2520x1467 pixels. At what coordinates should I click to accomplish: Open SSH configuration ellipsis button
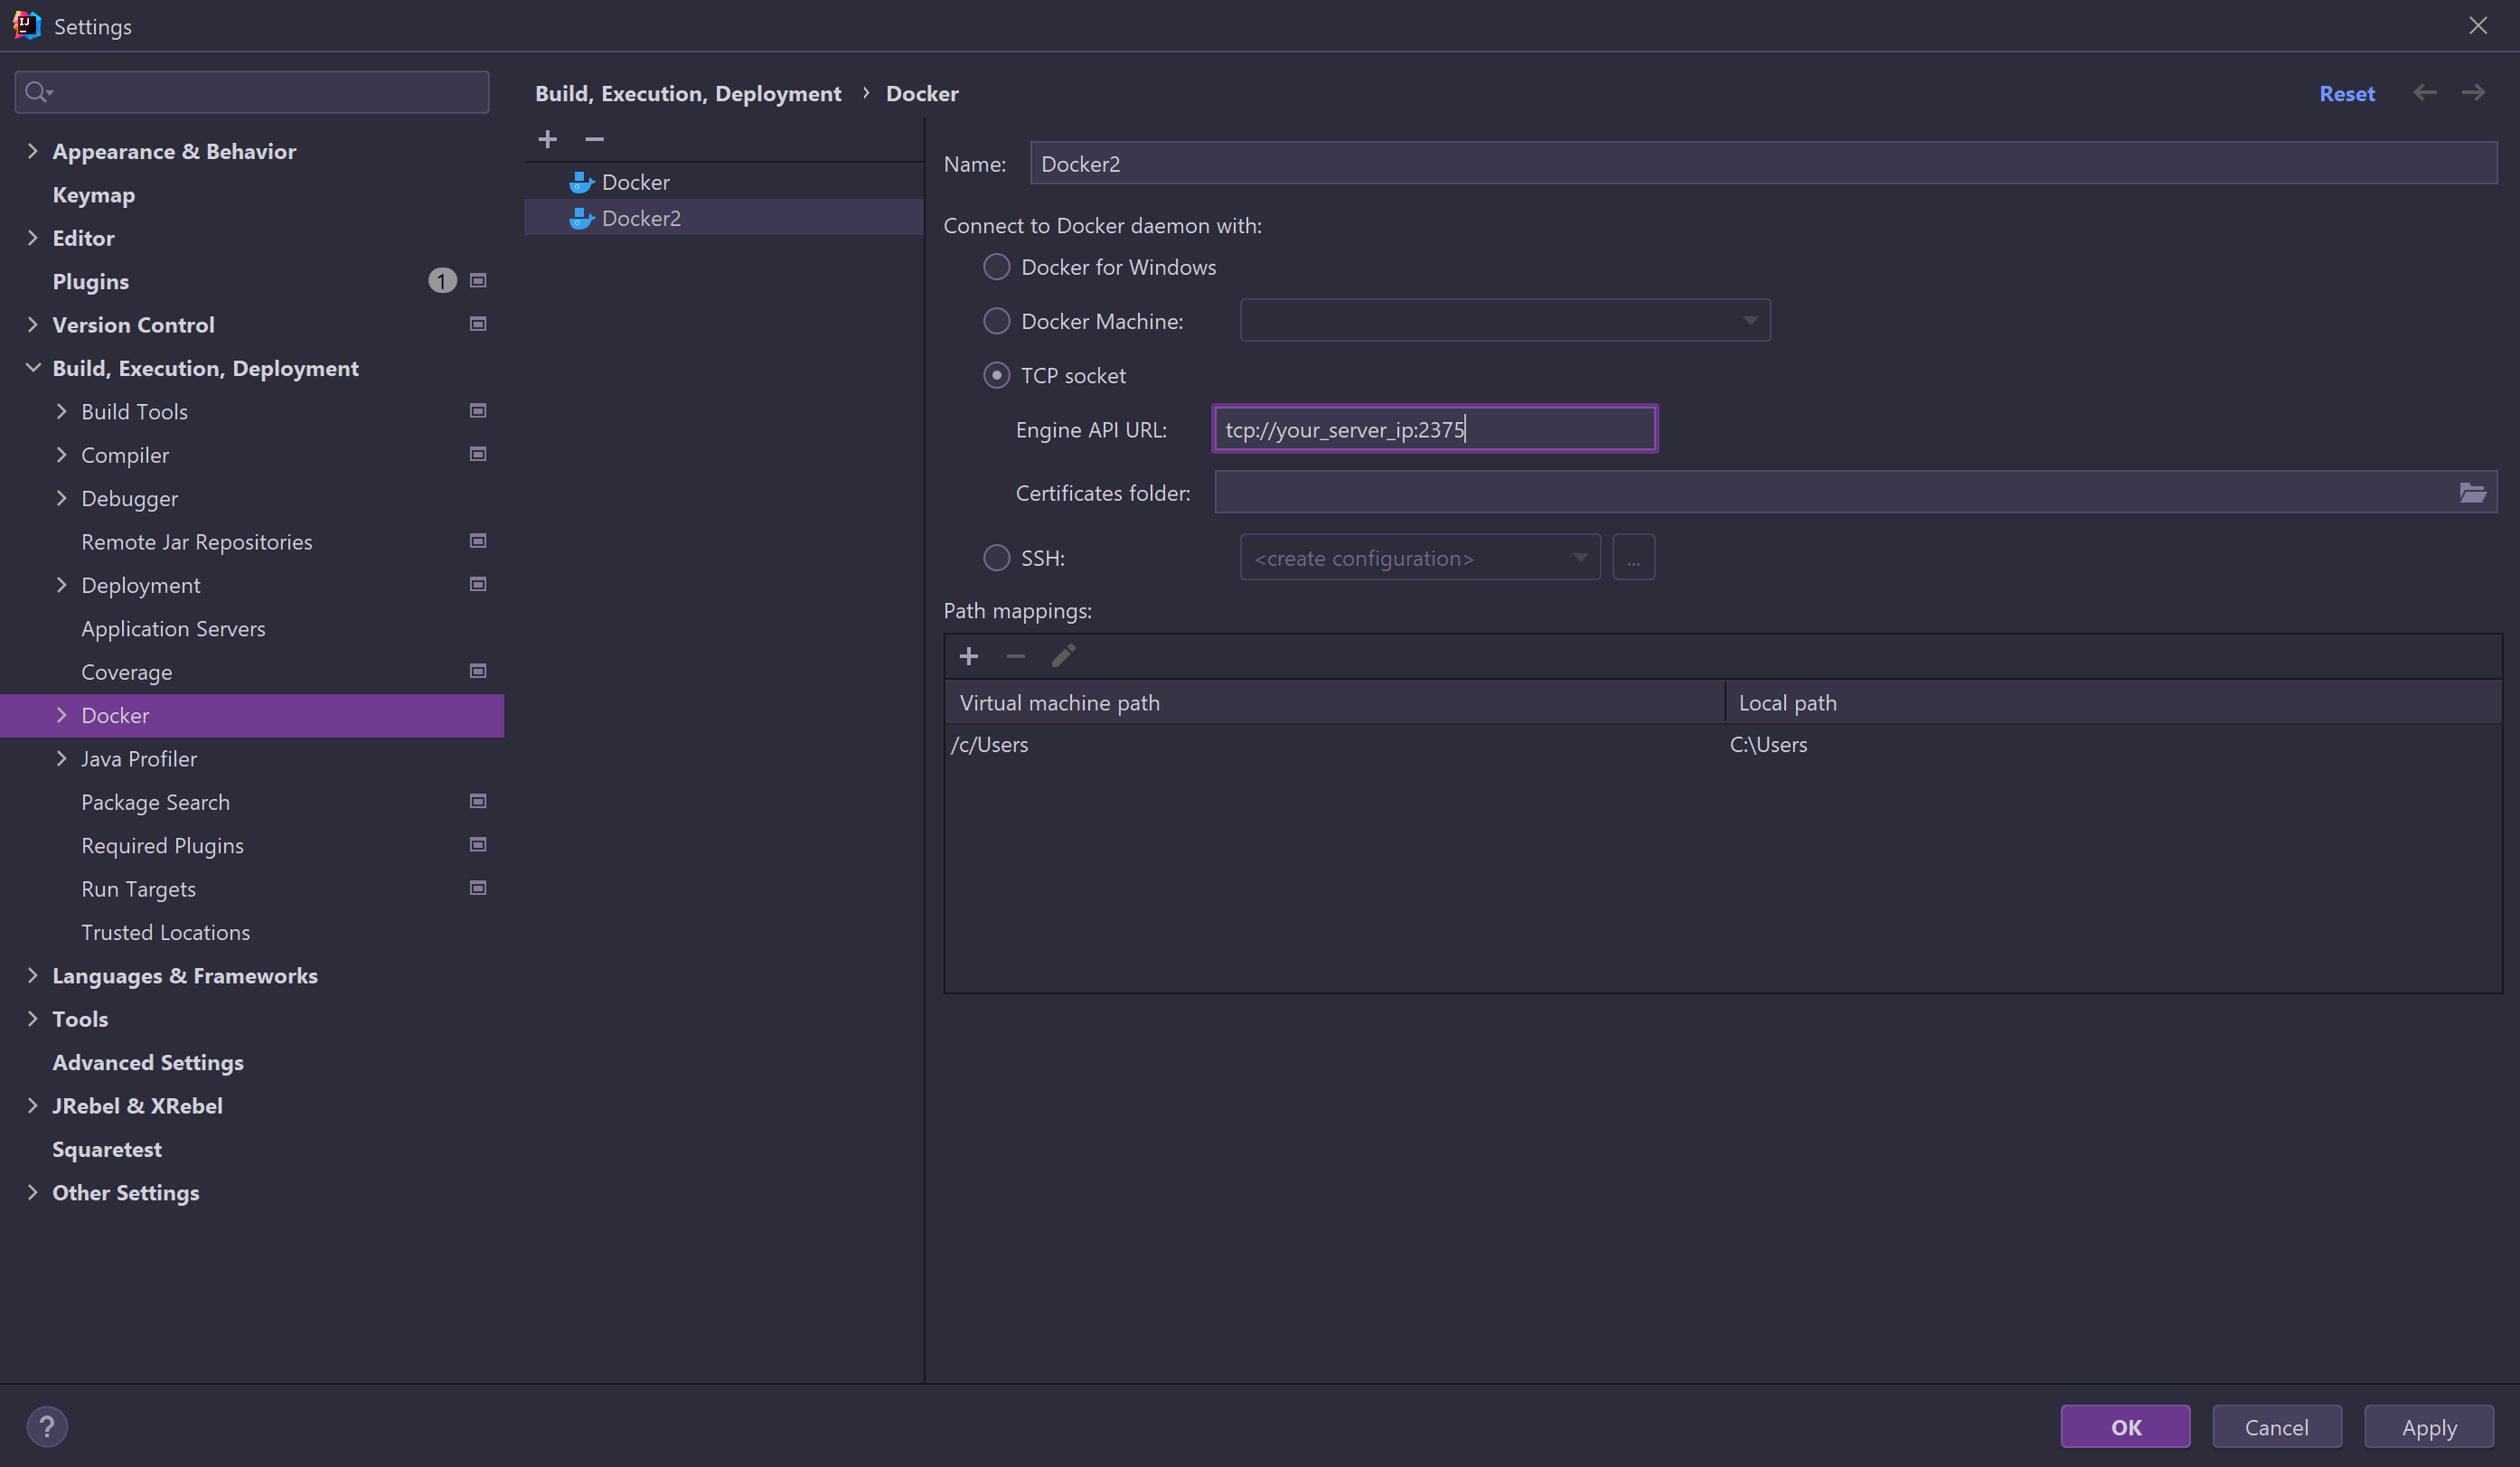[1633, 557]
